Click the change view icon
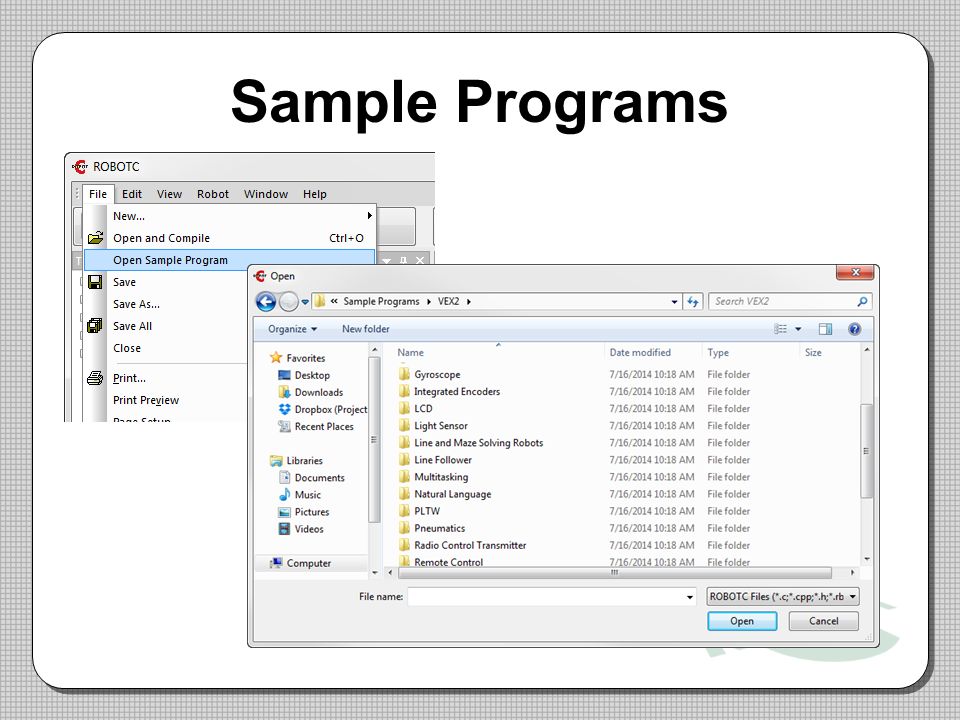 tap(781, 329)
